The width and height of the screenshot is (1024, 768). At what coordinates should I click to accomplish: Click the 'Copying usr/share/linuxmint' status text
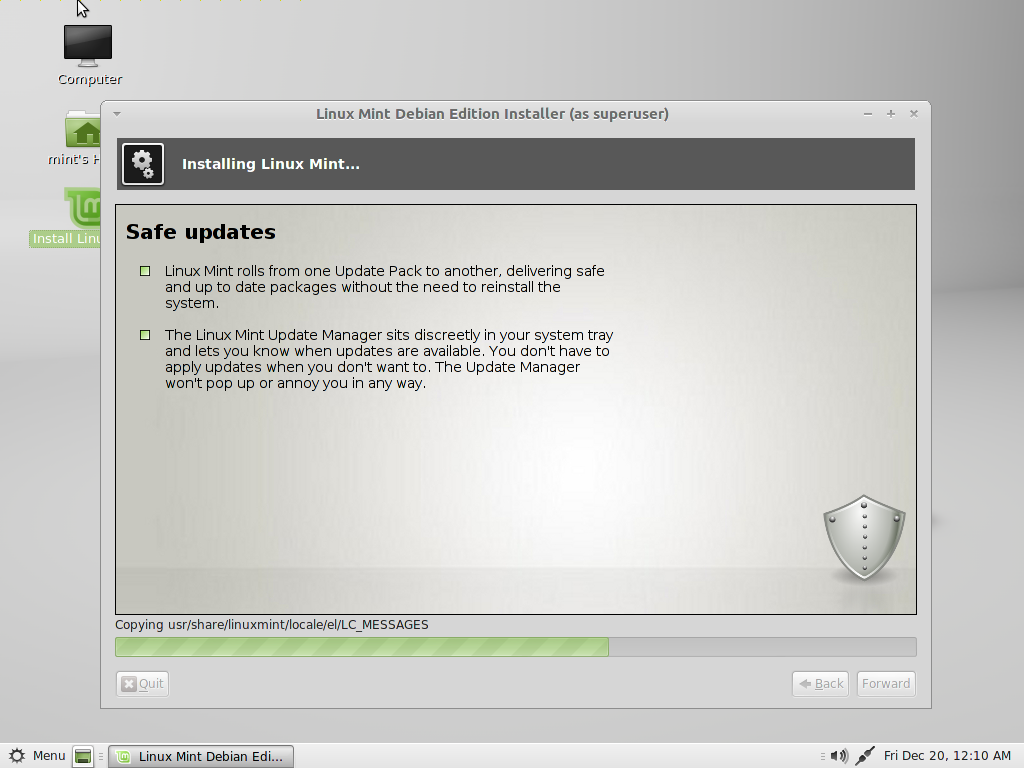272,625
